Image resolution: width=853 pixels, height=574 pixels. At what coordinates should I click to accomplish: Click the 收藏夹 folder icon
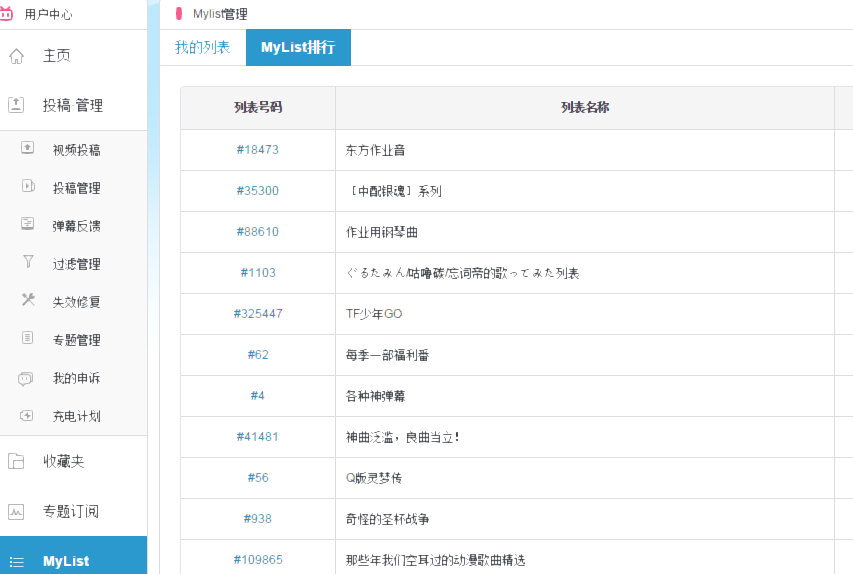[16, 461]
